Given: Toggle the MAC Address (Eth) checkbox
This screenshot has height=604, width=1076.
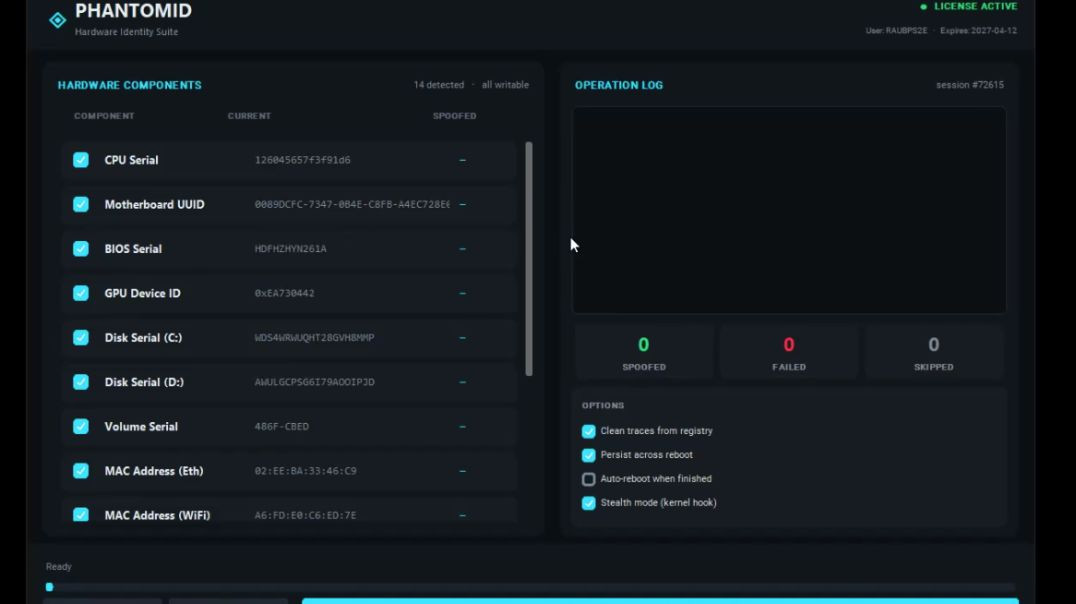Looking at the screenshot, I should tap(81, 471).
